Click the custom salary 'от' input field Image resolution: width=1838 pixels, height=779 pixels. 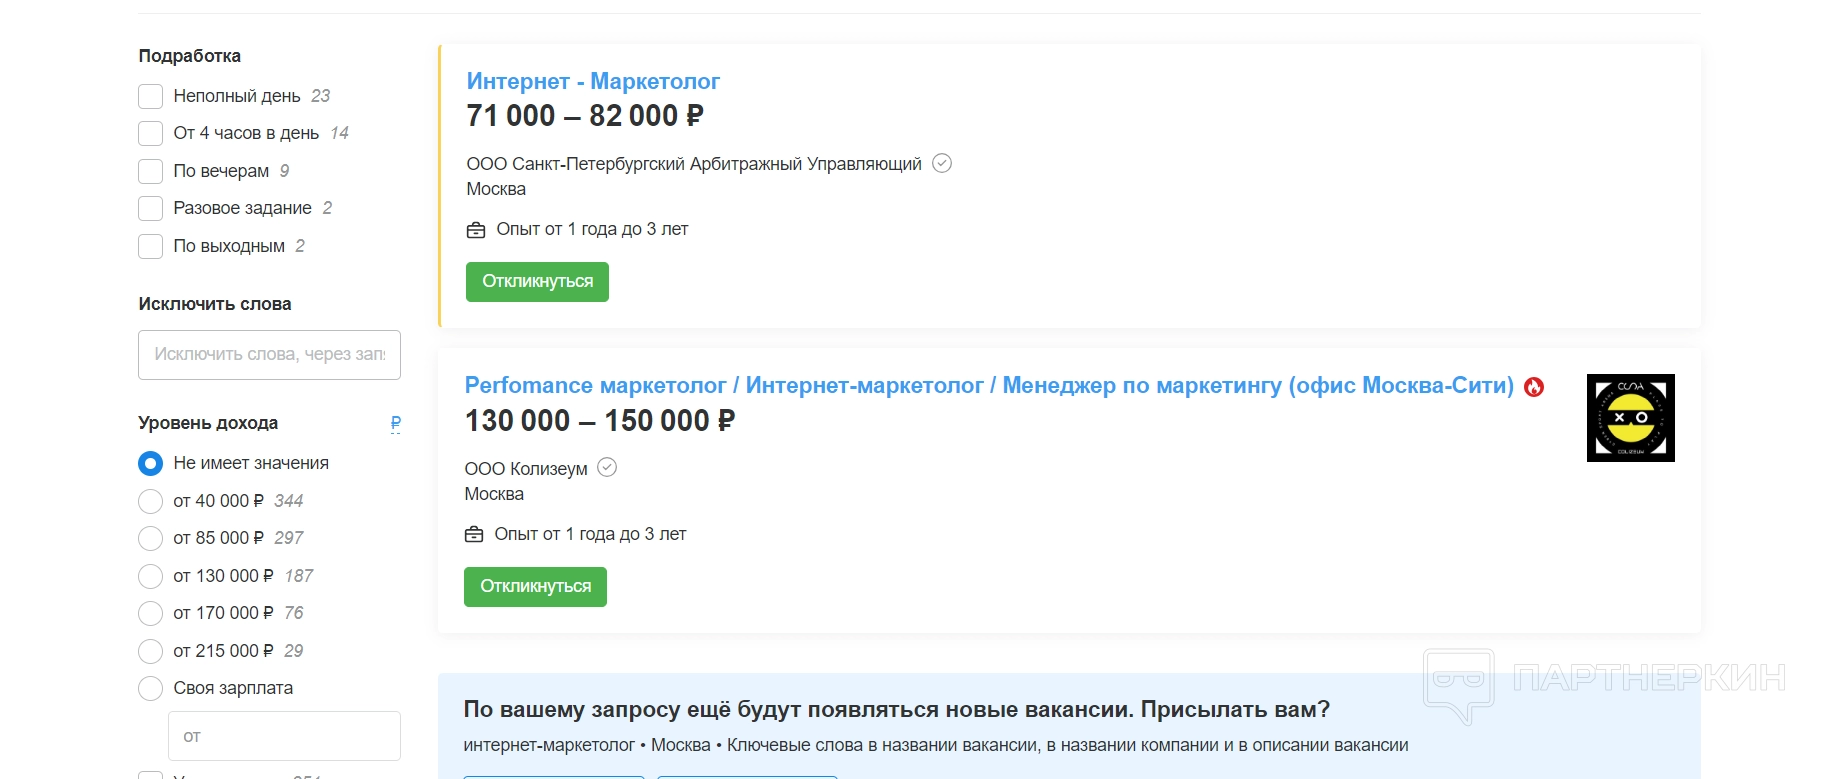[x=284, y=736]
